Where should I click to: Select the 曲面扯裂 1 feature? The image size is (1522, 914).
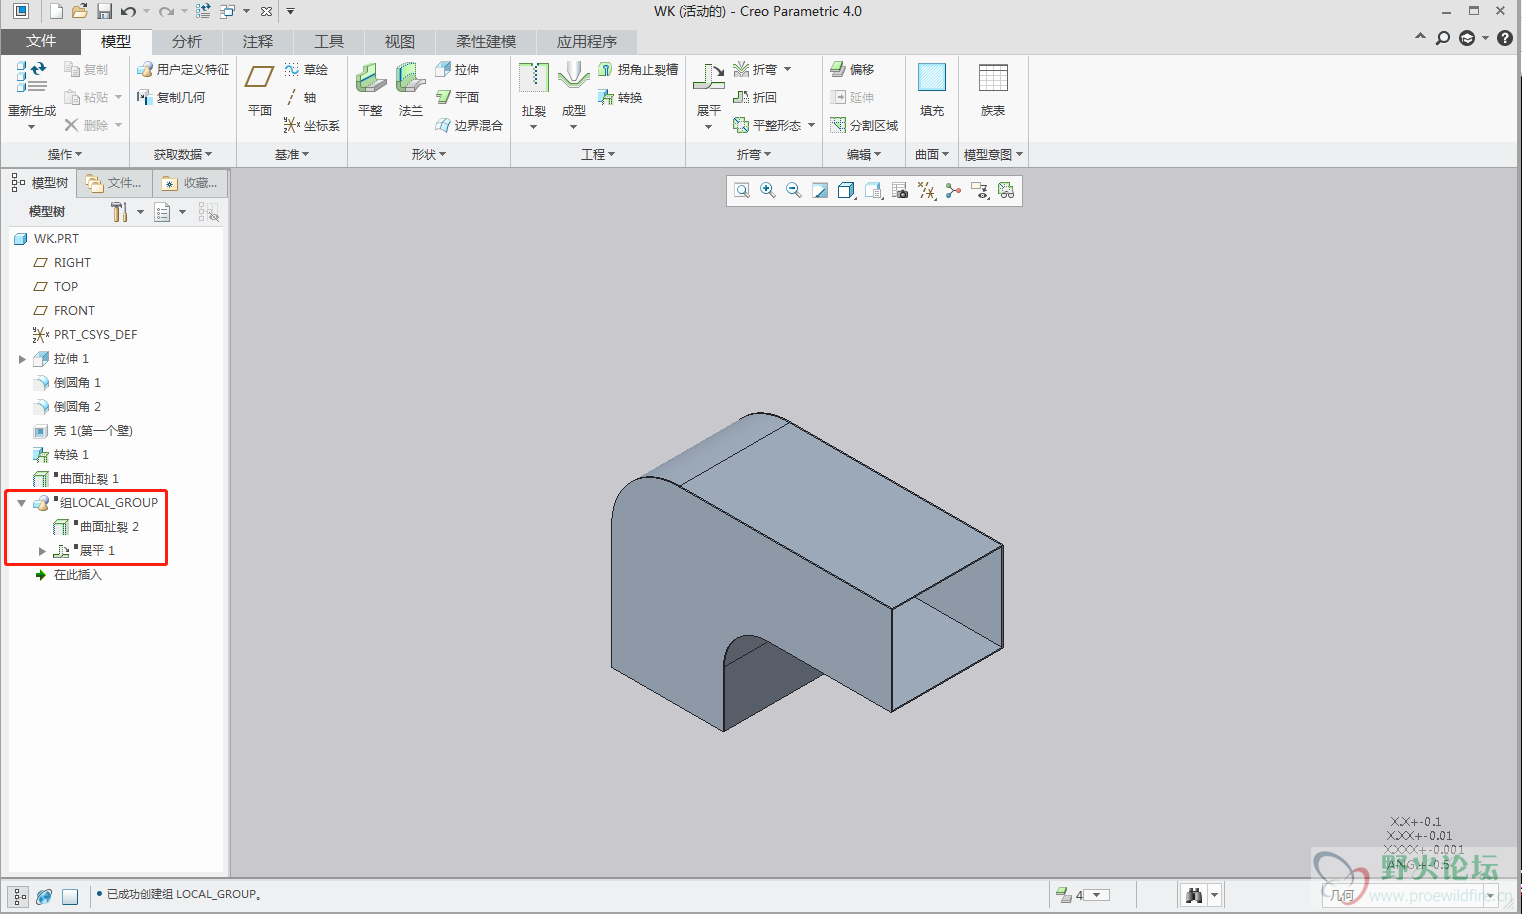76,479
